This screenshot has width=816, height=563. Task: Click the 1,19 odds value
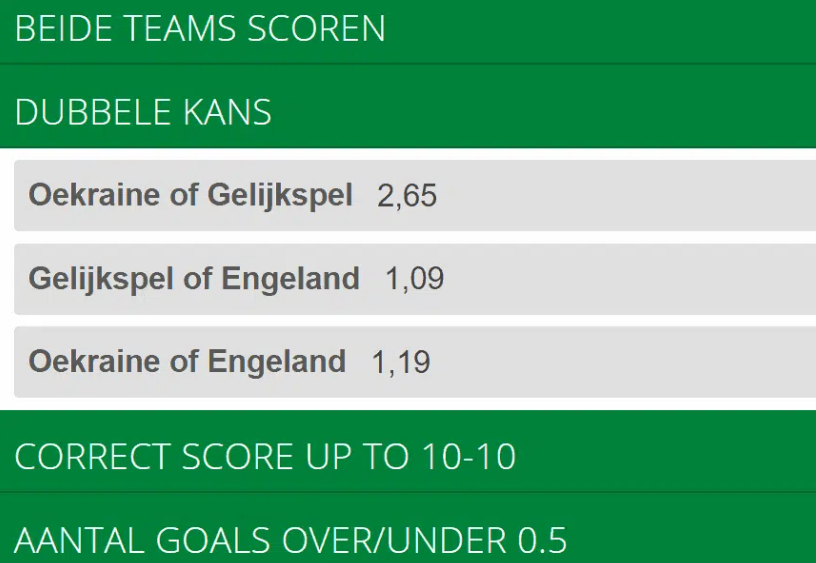(x=400, y=361)
